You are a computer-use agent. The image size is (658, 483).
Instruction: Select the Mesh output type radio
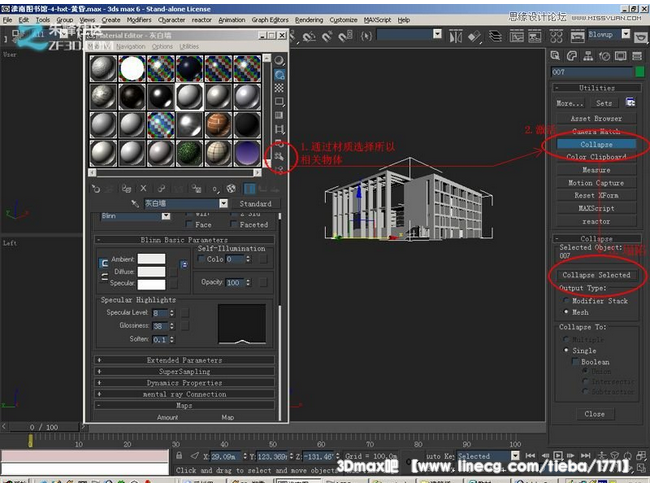566,312
